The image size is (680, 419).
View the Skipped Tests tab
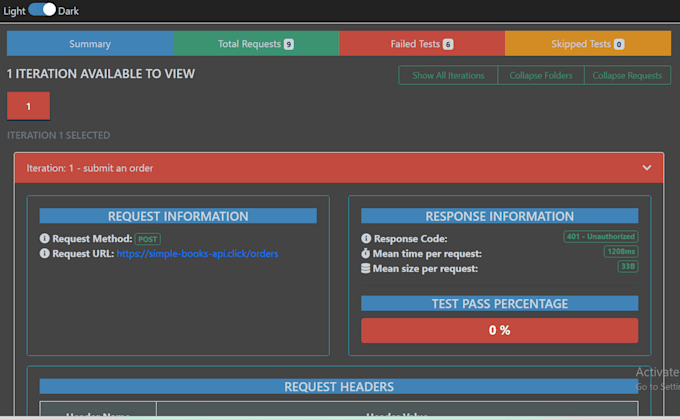(588, 43)
